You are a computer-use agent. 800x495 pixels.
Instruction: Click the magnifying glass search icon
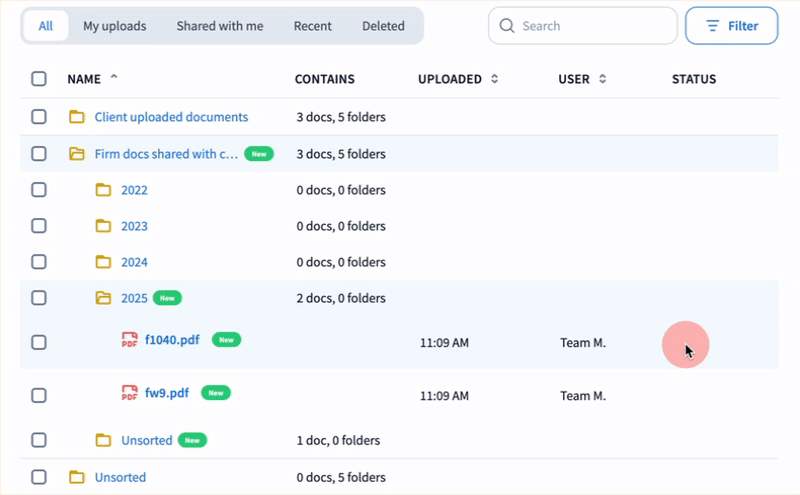point(507,26)
